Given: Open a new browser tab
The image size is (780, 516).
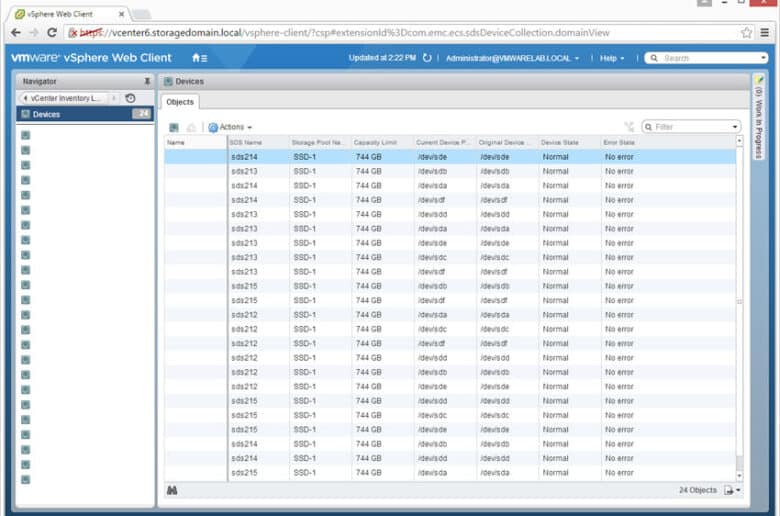Looking at the screenshot, I should click(141, 14).
